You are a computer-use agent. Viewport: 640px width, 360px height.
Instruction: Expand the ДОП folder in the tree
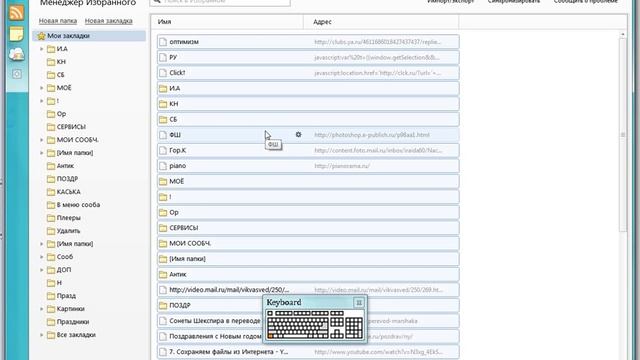[42, 270]
